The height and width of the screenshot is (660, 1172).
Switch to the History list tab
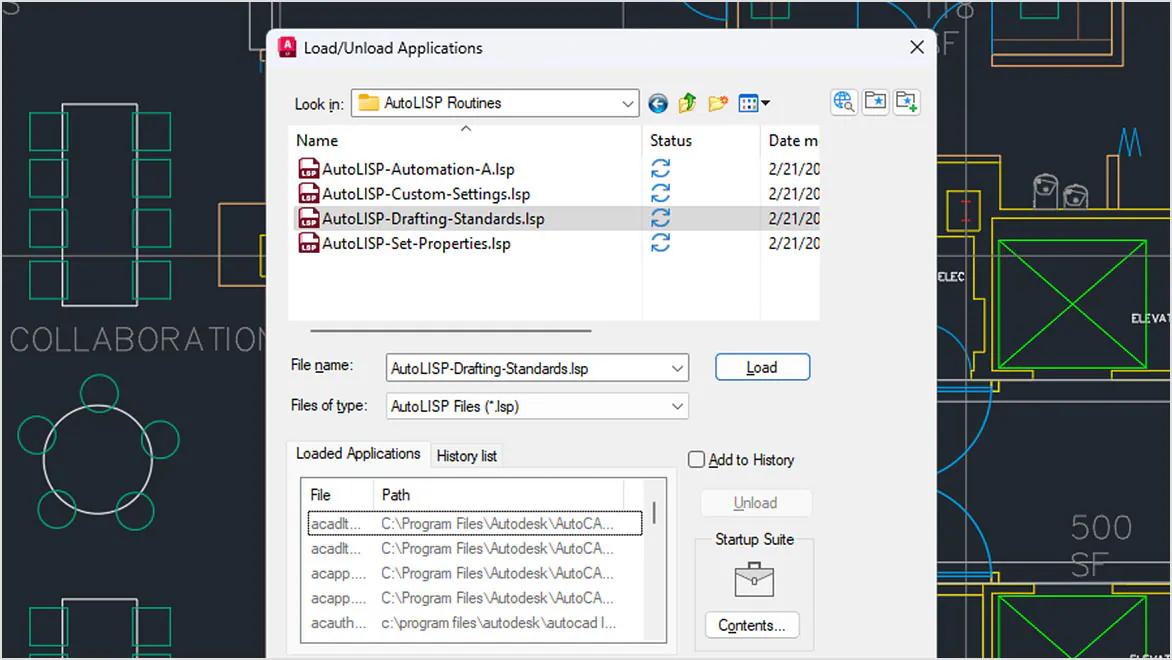466,456
